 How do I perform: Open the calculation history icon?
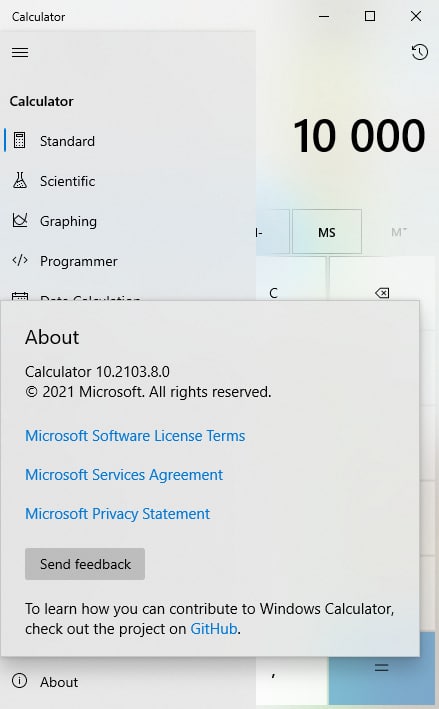(x=420, y=52)
